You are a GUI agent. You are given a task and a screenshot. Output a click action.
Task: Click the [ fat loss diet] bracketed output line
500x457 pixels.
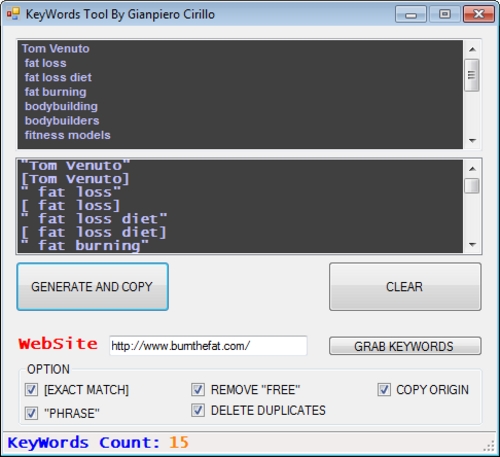click(93, 232)
